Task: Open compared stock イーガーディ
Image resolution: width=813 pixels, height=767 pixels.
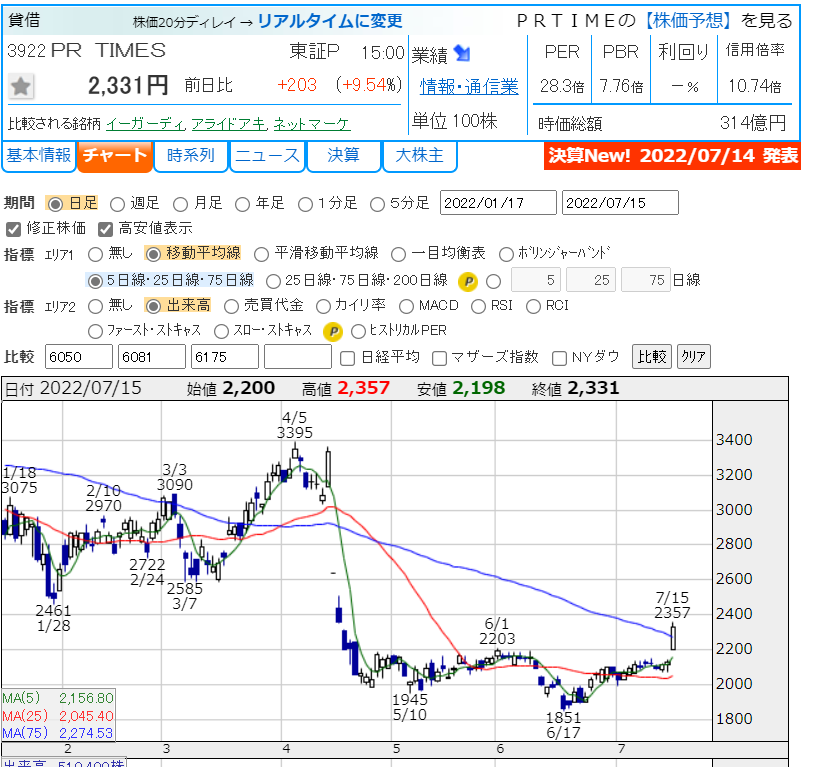Action: click(x=146, y=124)
